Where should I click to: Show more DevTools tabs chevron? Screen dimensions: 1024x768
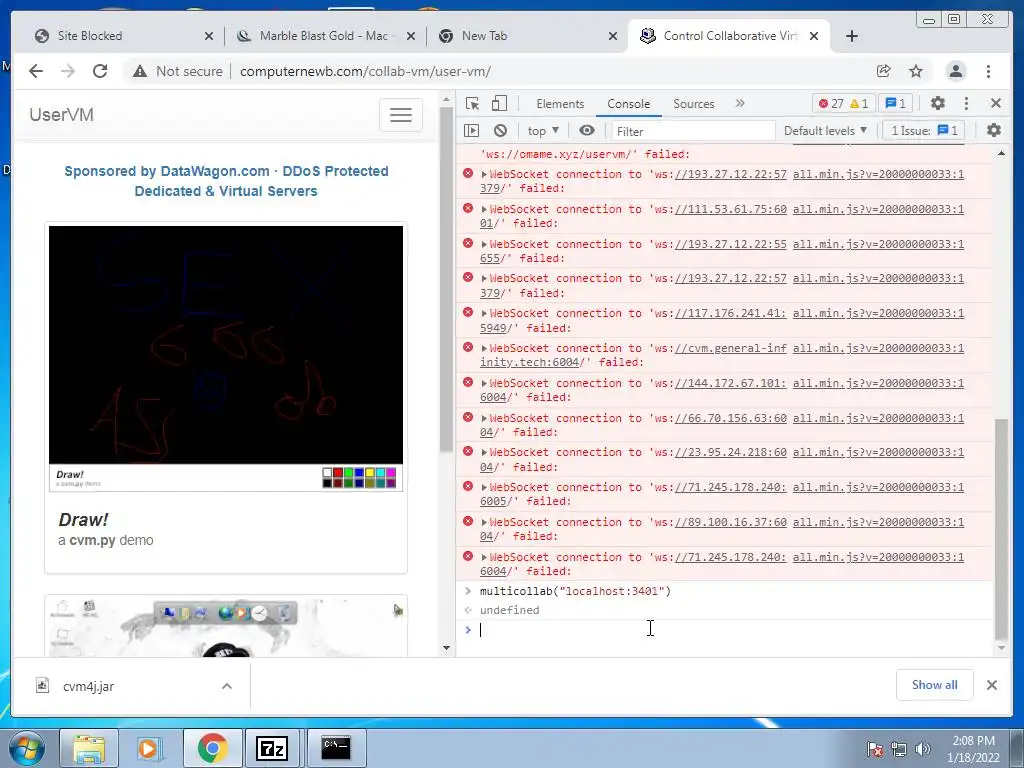click(740, 103)
